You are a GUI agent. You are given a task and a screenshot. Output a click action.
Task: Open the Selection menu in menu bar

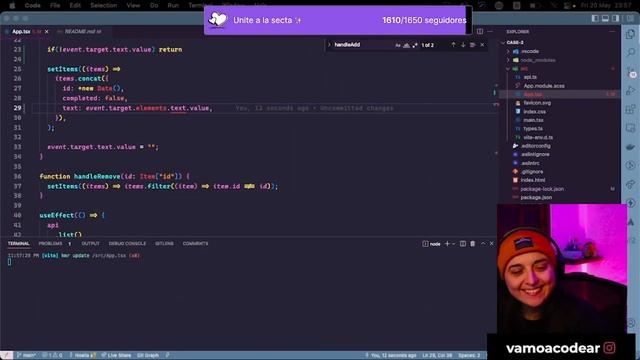click(x=103, y=5)
